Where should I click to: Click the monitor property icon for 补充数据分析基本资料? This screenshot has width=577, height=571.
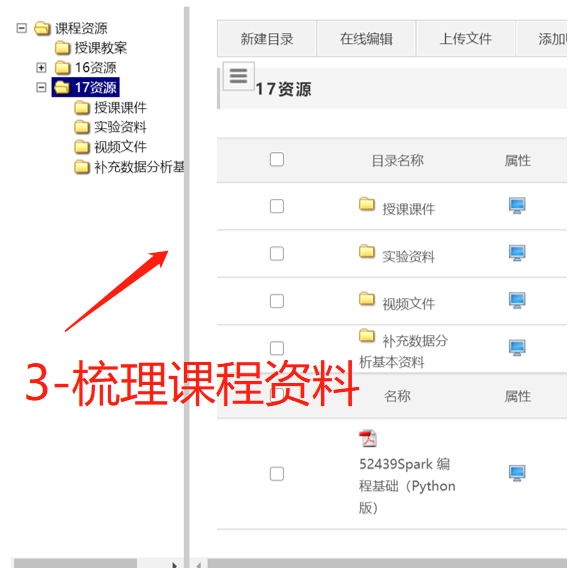click(x=517, y=348)
